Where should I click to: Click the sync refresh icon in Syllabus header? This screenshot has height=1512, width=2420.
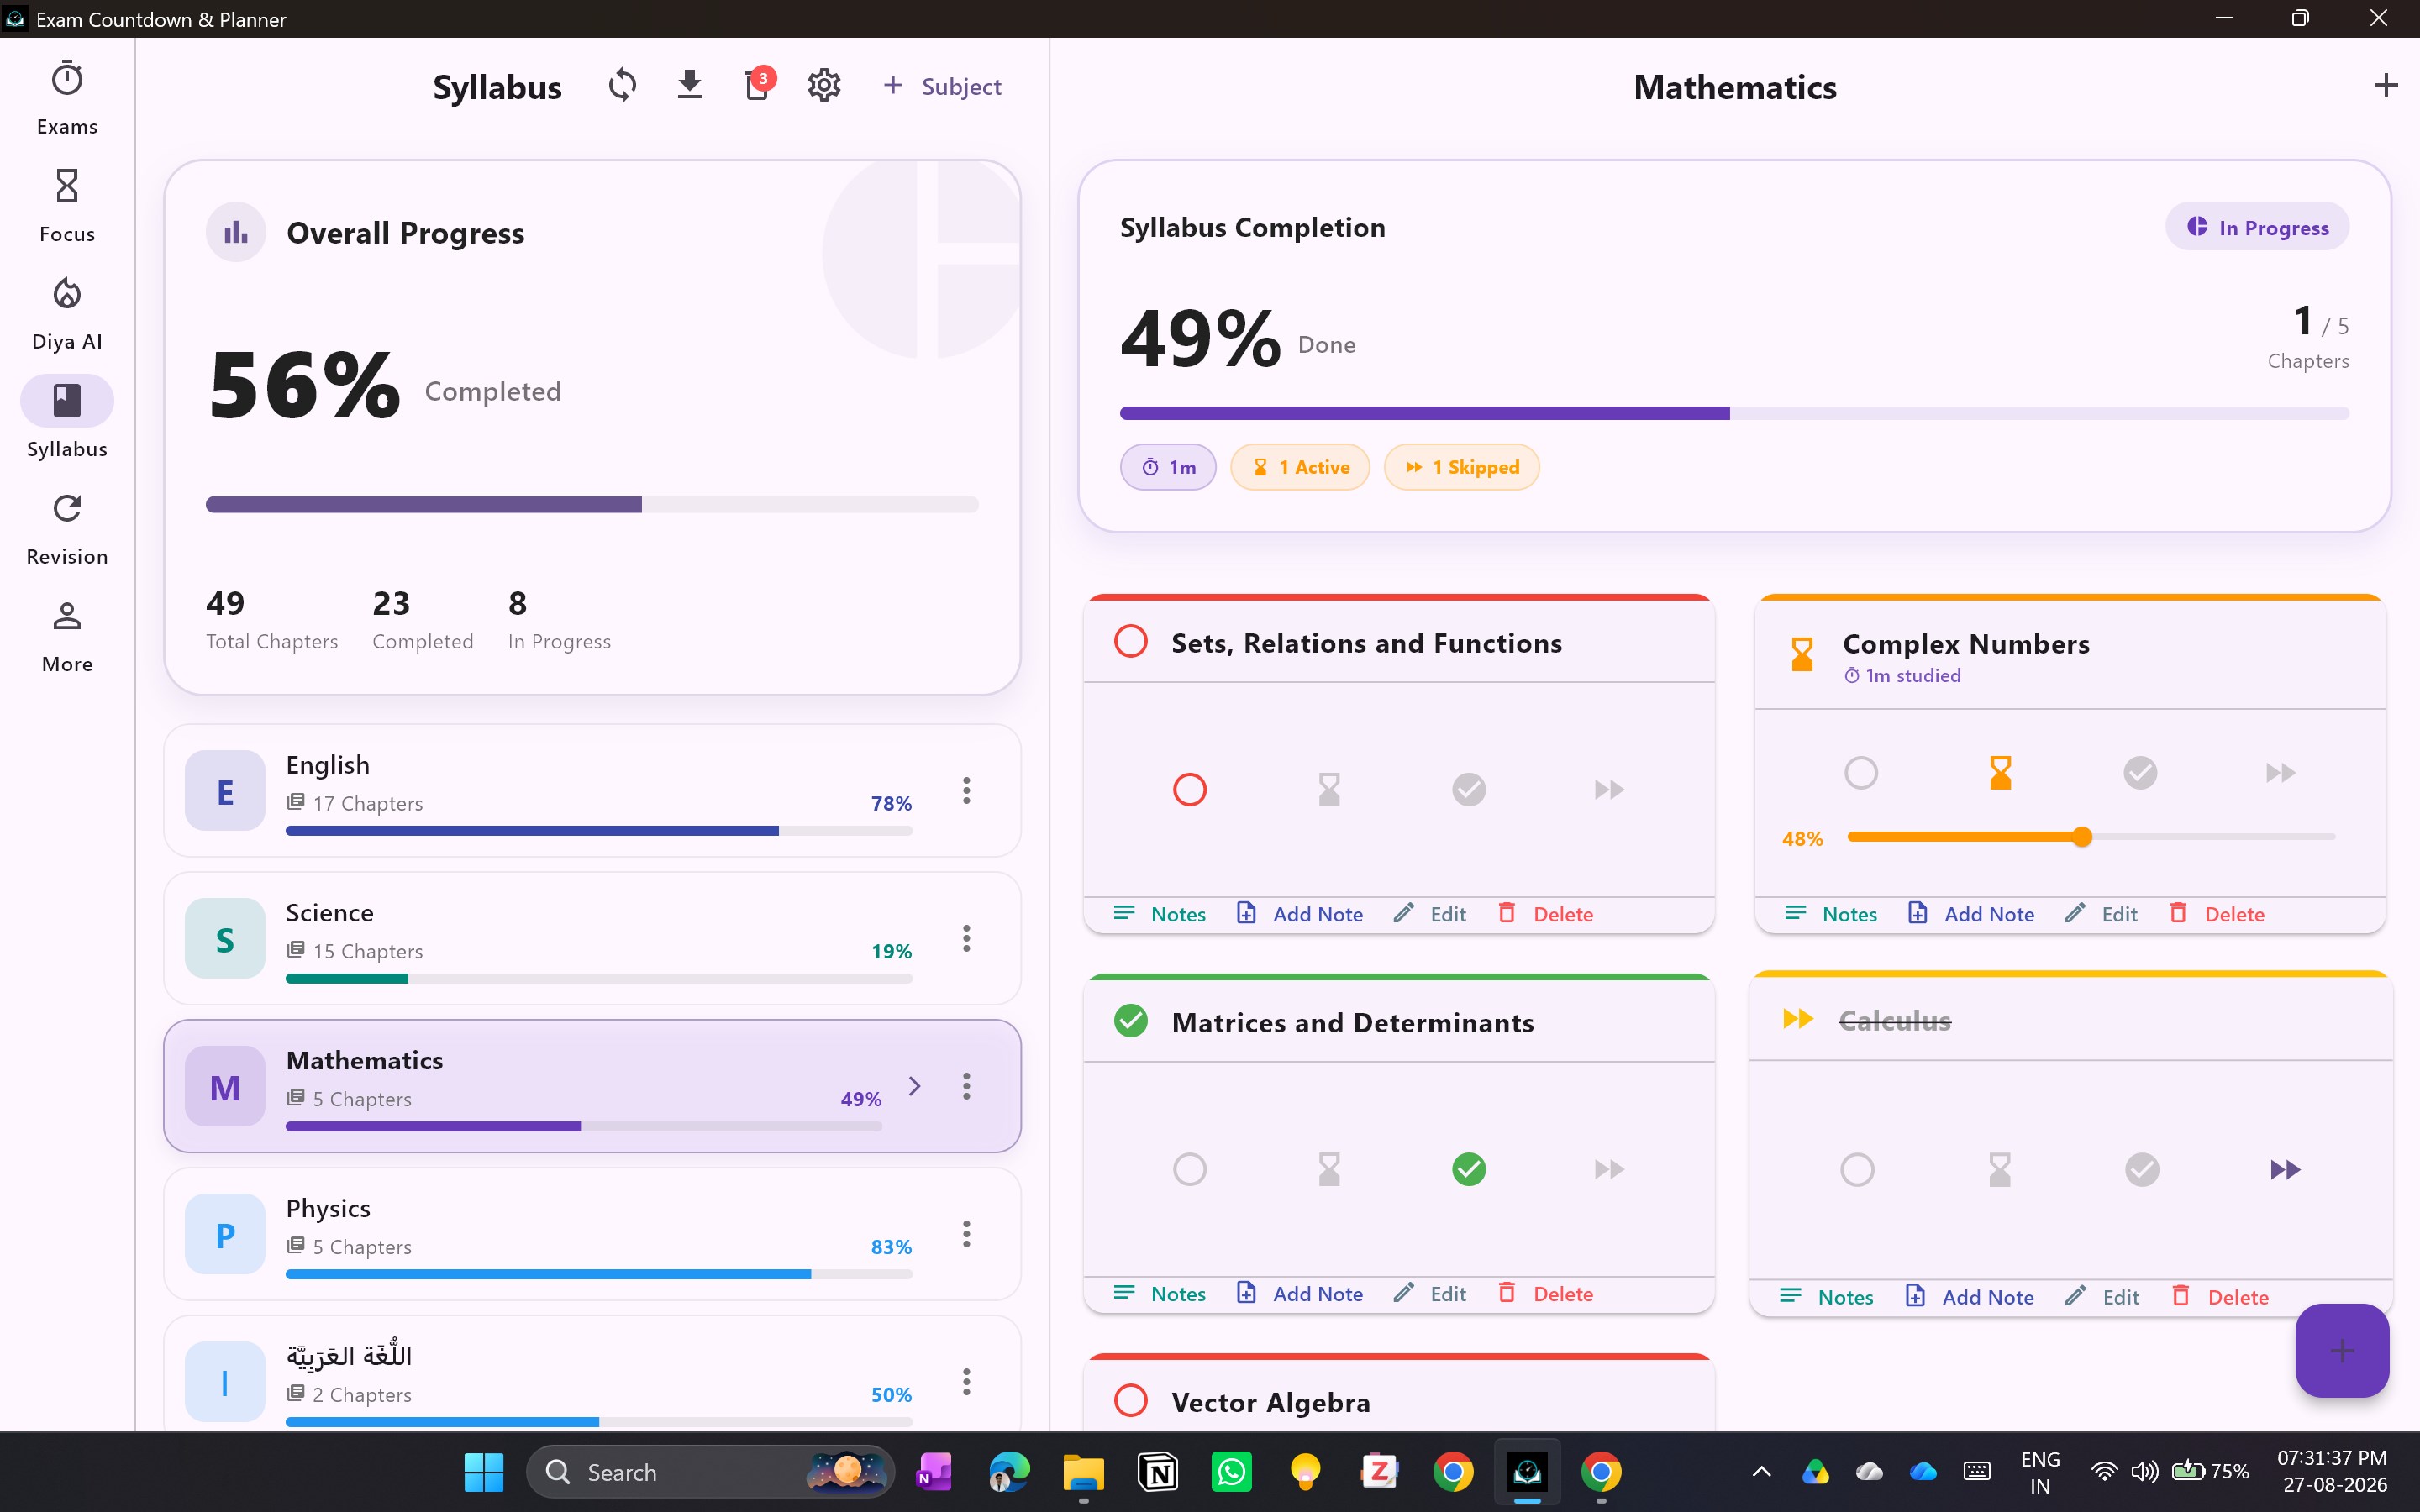point(622,86)
